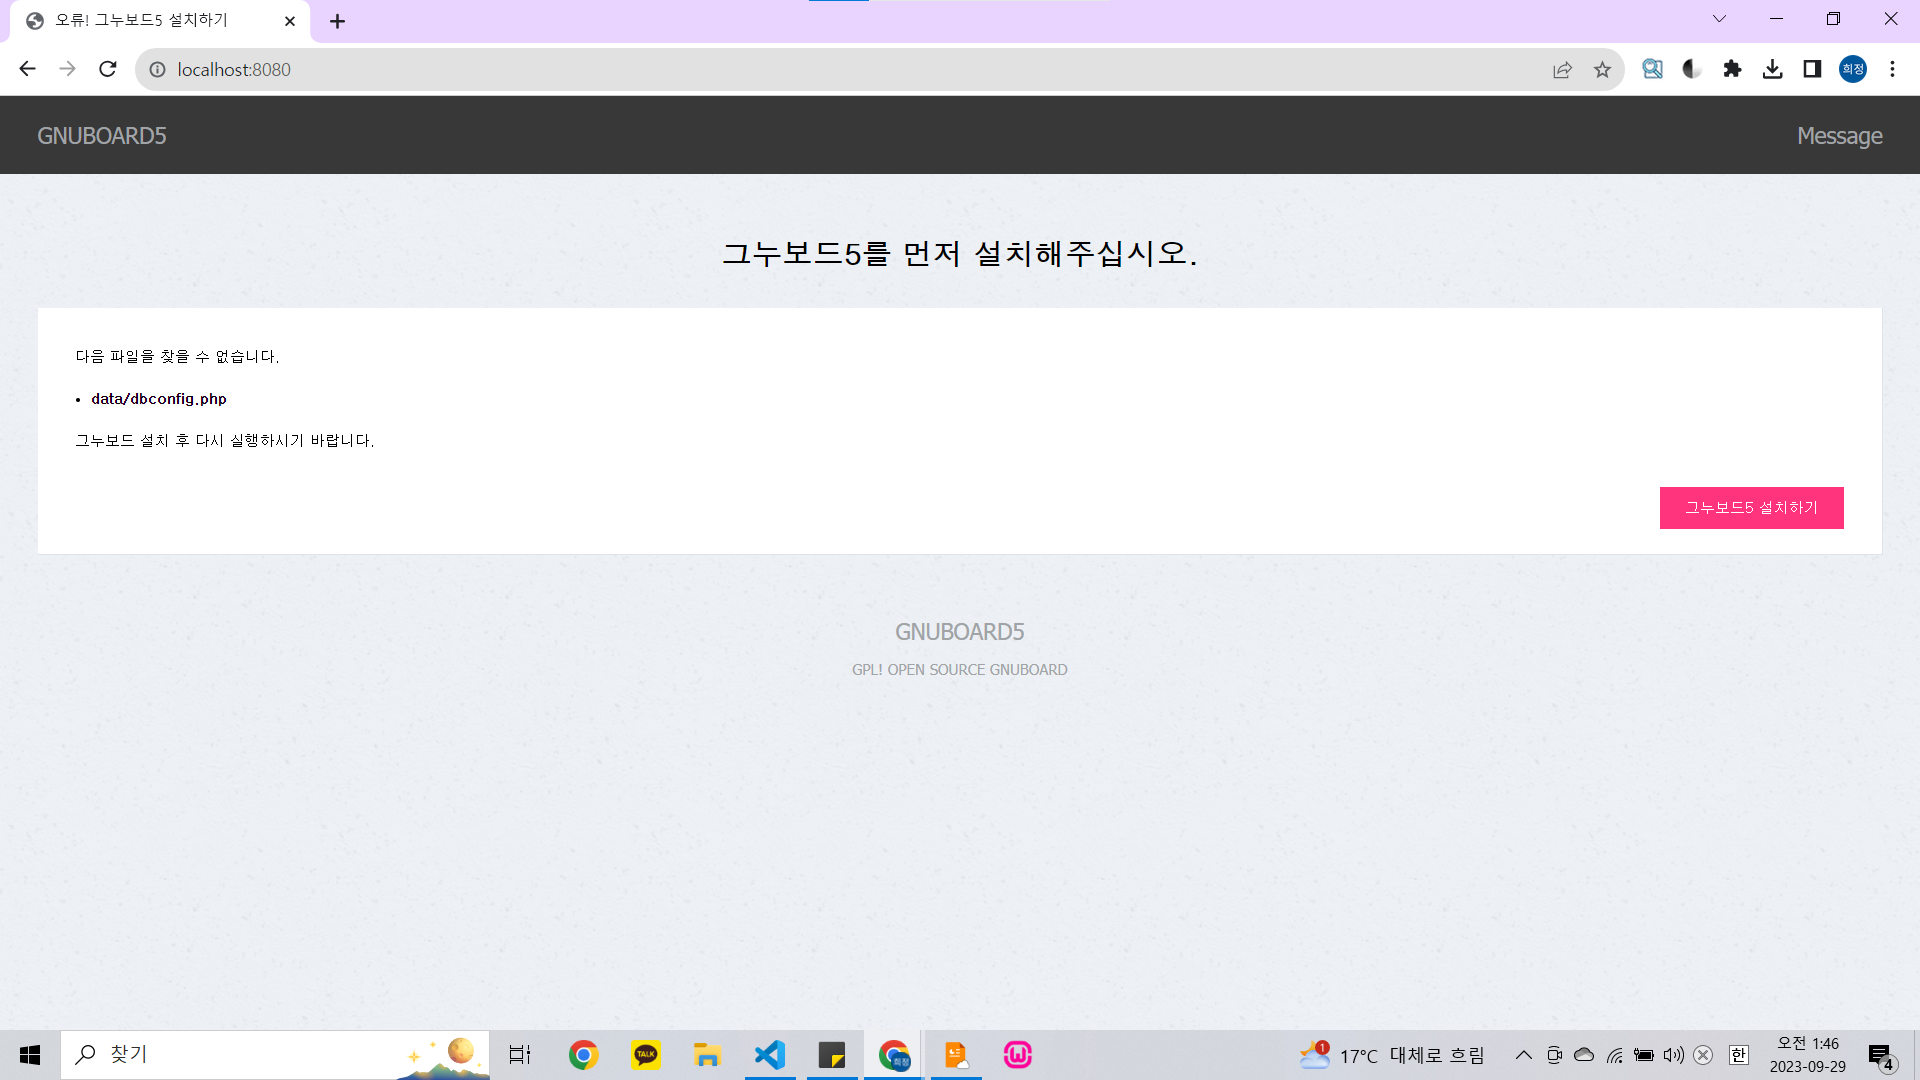Open Visual Studio Code from the taskbar

[x=770, y=1055]
